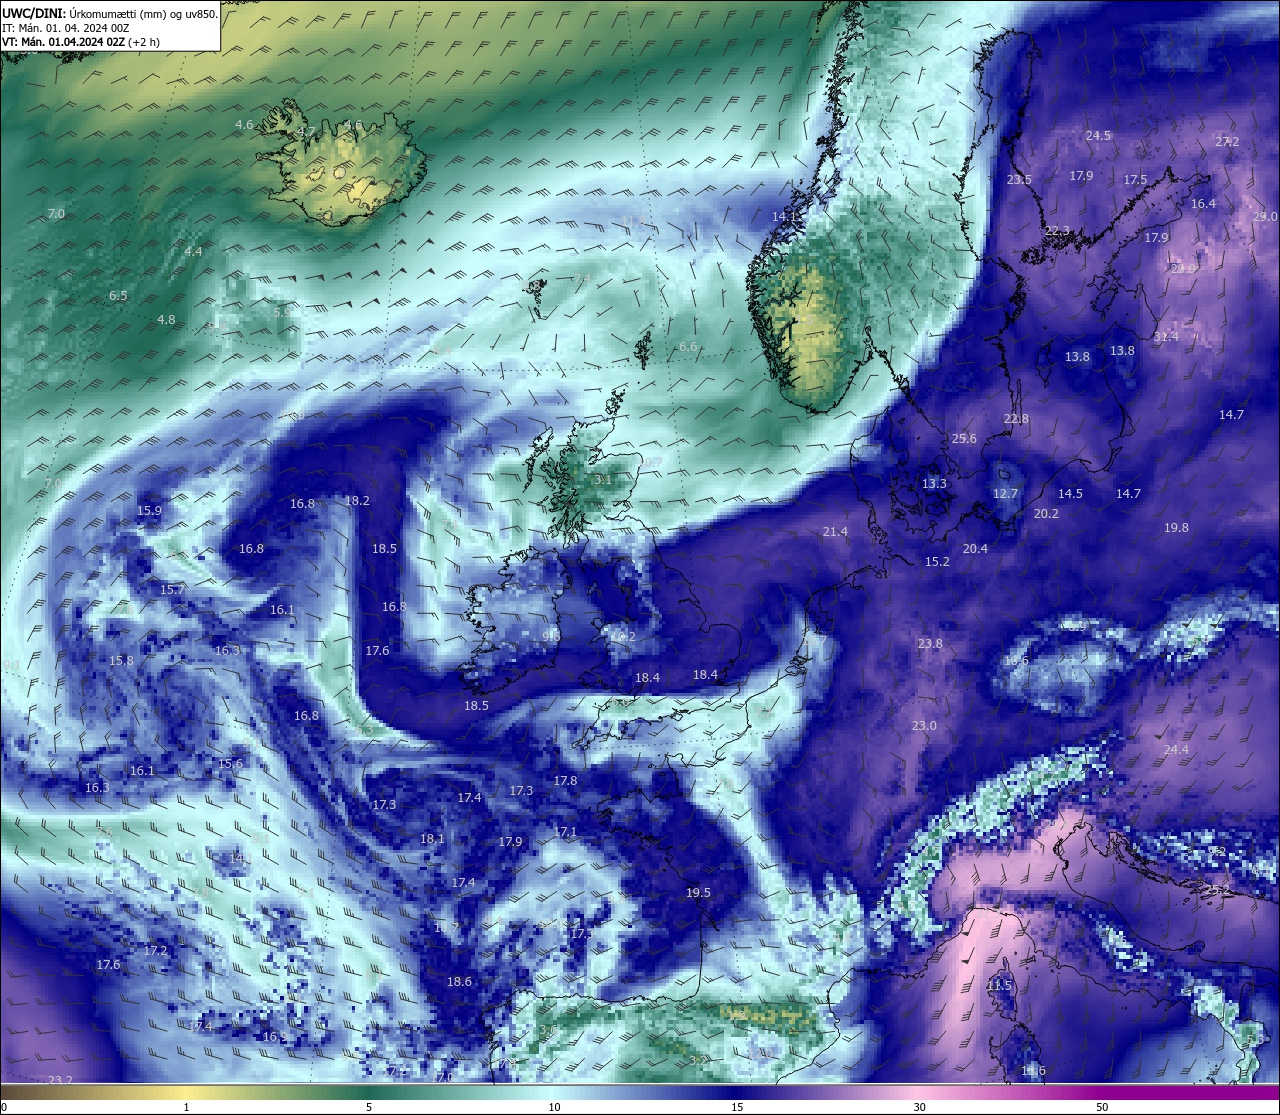Click the 23.5 value on the map
This screenshot has width=1280, height=1115.
tap(1019, 179)
